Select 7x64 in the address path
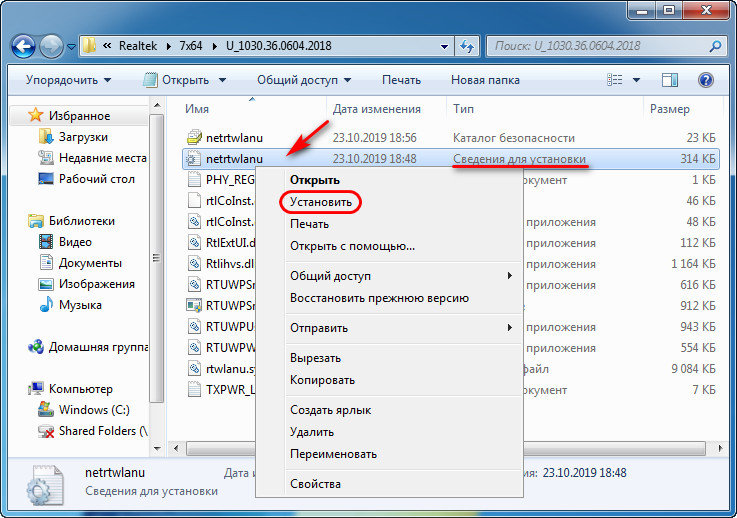Screen dimensions: 737x518 (x=191, y=46)
